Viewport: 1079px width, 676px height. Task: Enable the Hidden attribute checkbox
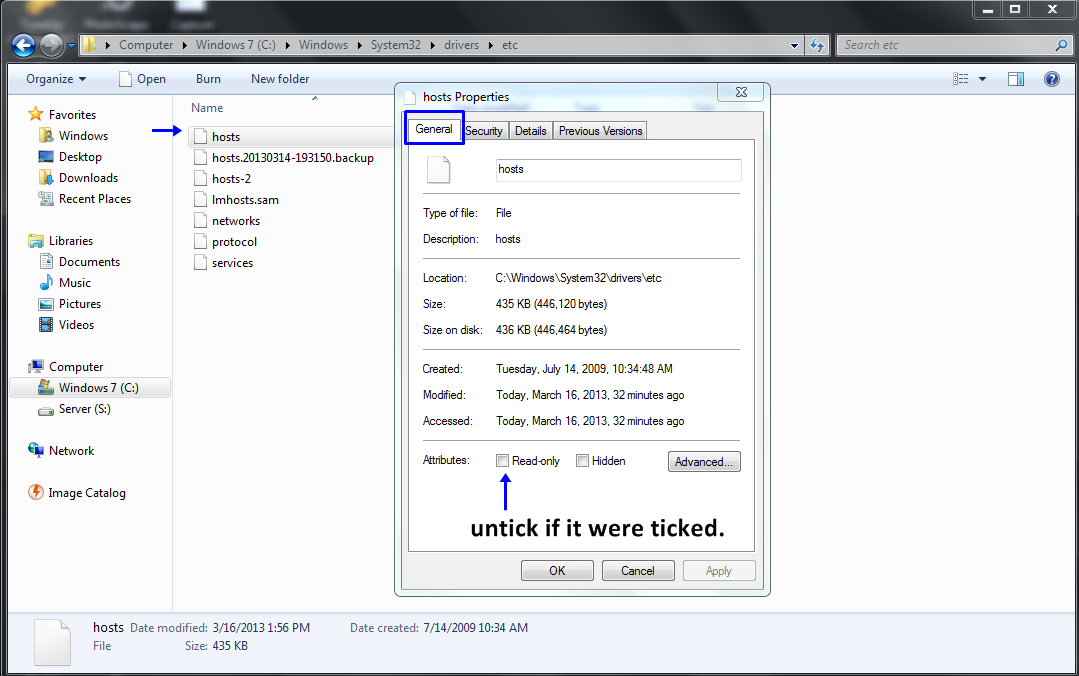tap(582, 460)
